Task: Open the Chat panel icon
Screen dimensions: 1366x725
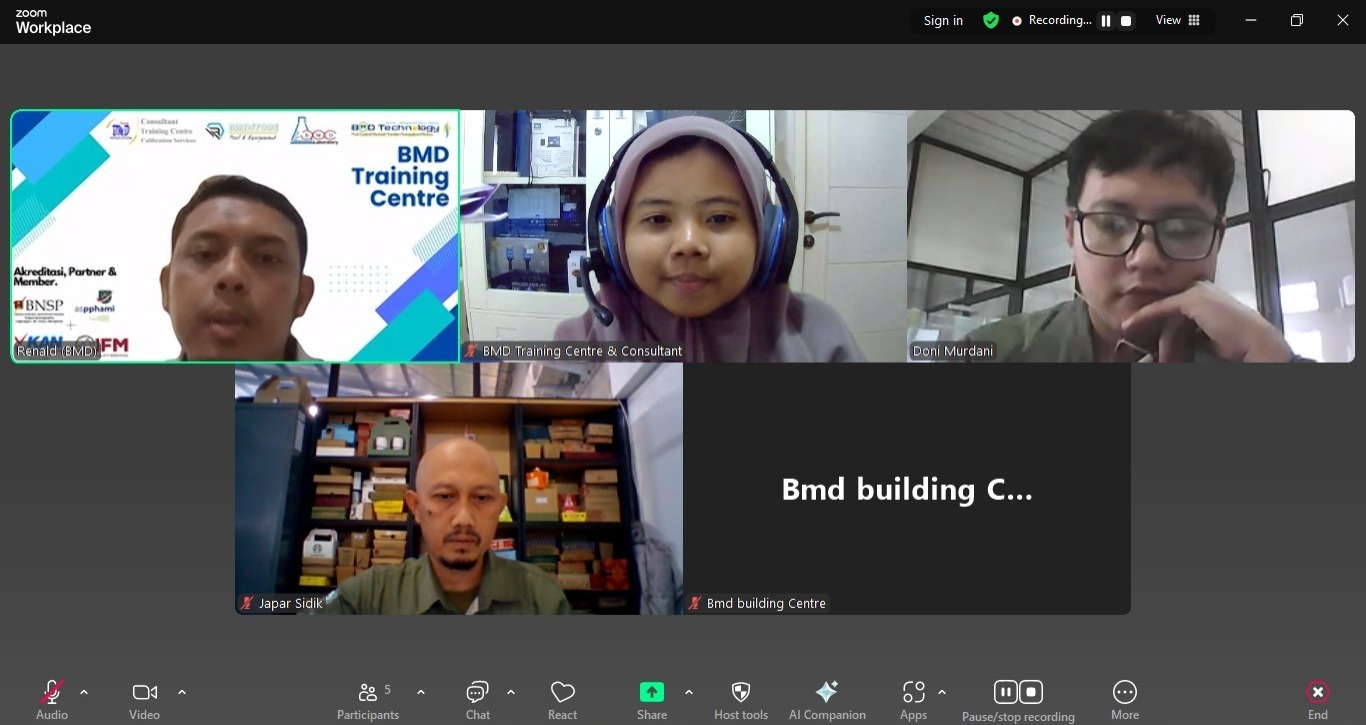Action: (x=477, y=692)
